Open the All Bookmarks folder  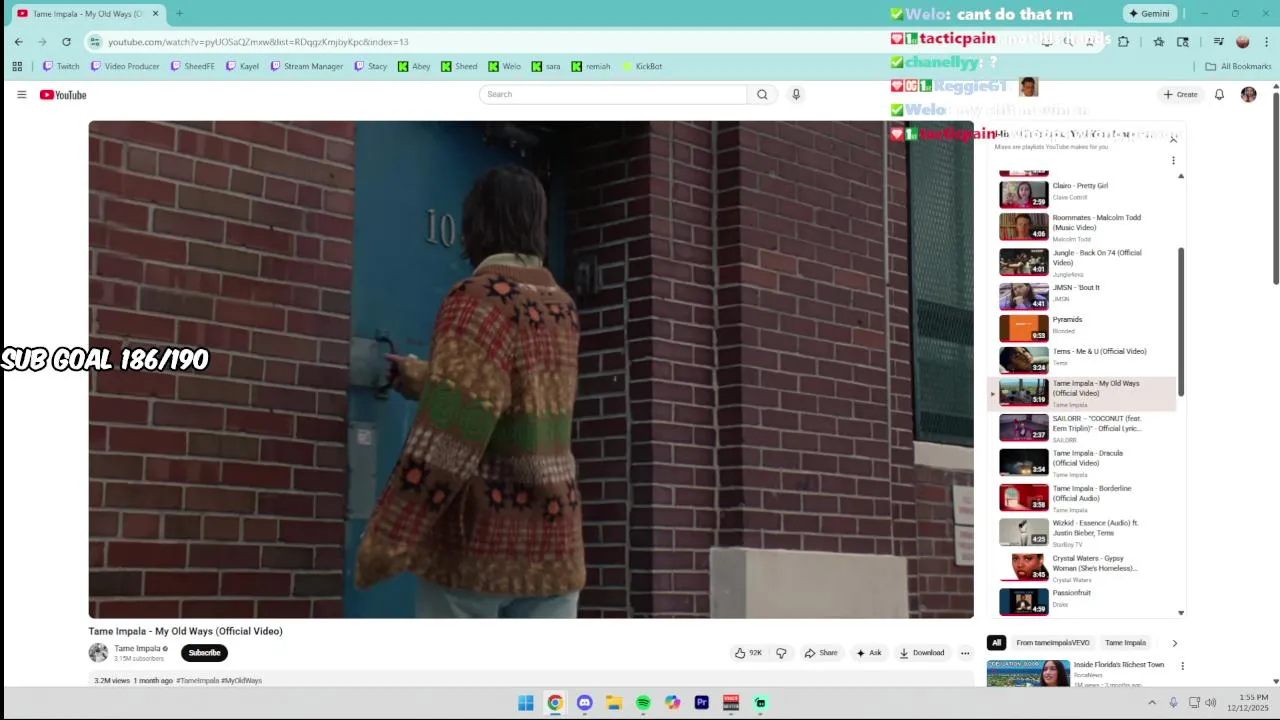[1238, 67]
